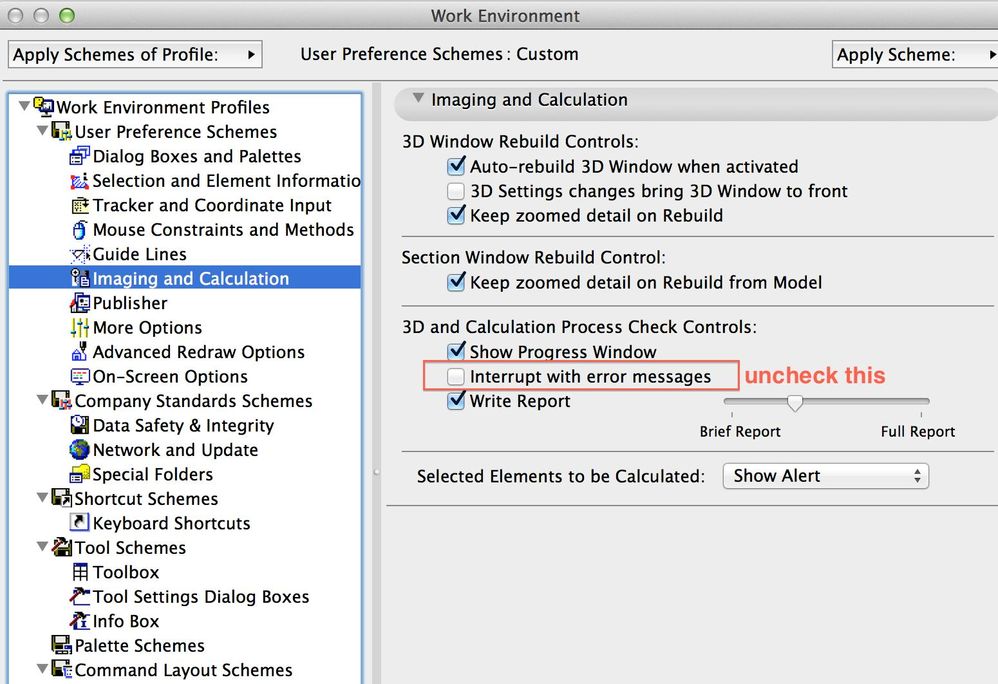Open the Show Alert dropdown
Screen dimensions: 998x684
pyautogui.click(x=825, y=476)
